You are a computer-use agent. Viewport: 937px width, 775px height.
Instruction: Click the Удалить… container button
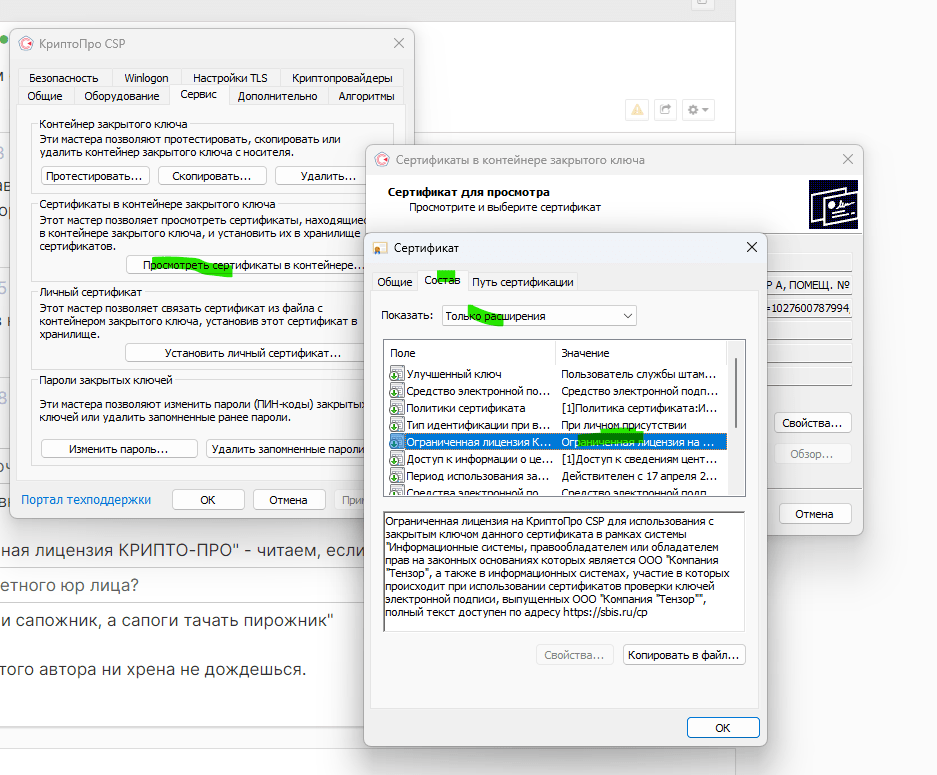click(321, 176)
